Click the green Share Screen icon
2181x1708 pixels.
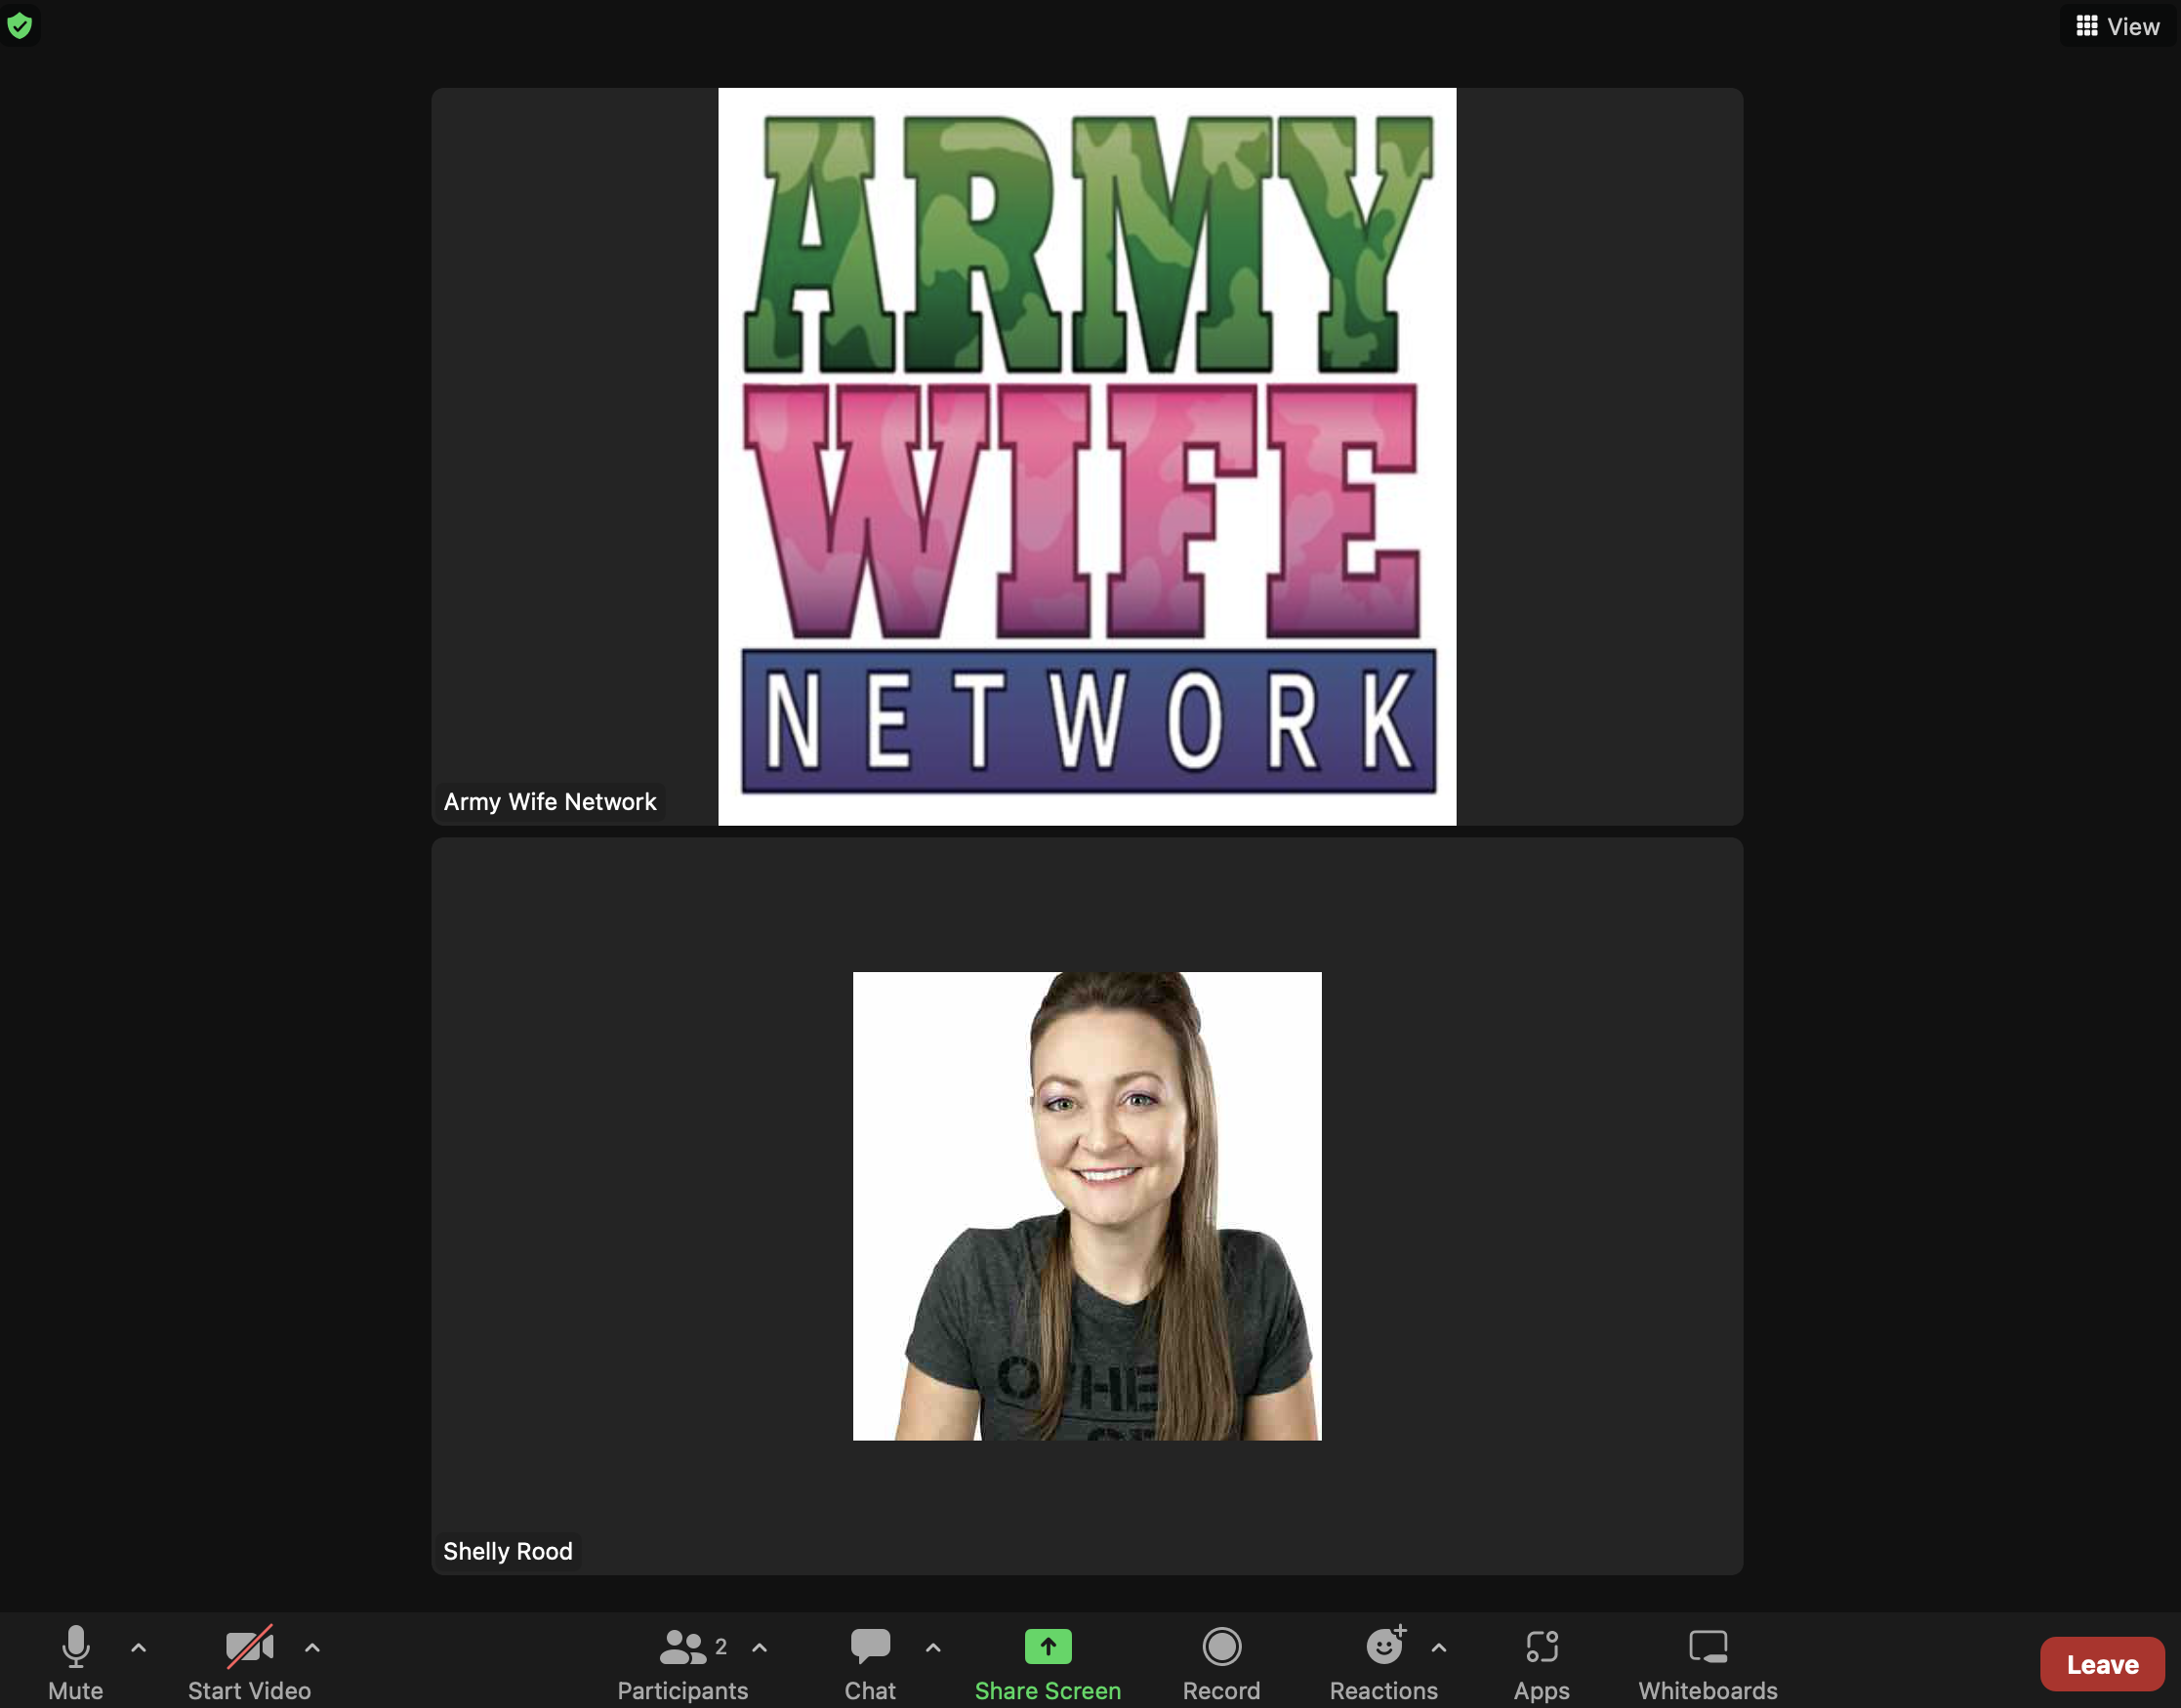pyautogui.click(x=1048, y=1646)
